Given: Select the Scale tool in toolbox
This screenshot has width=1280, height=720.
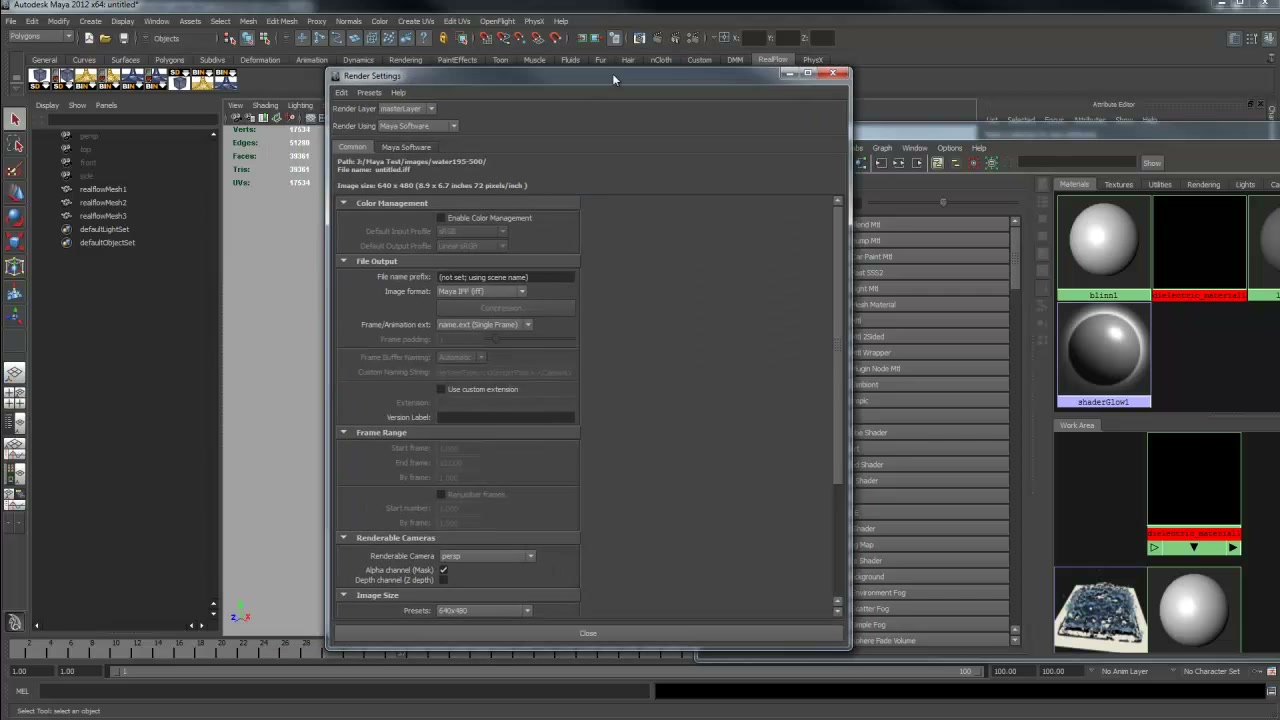Looking at the screenshot, I should coord(15,242).
